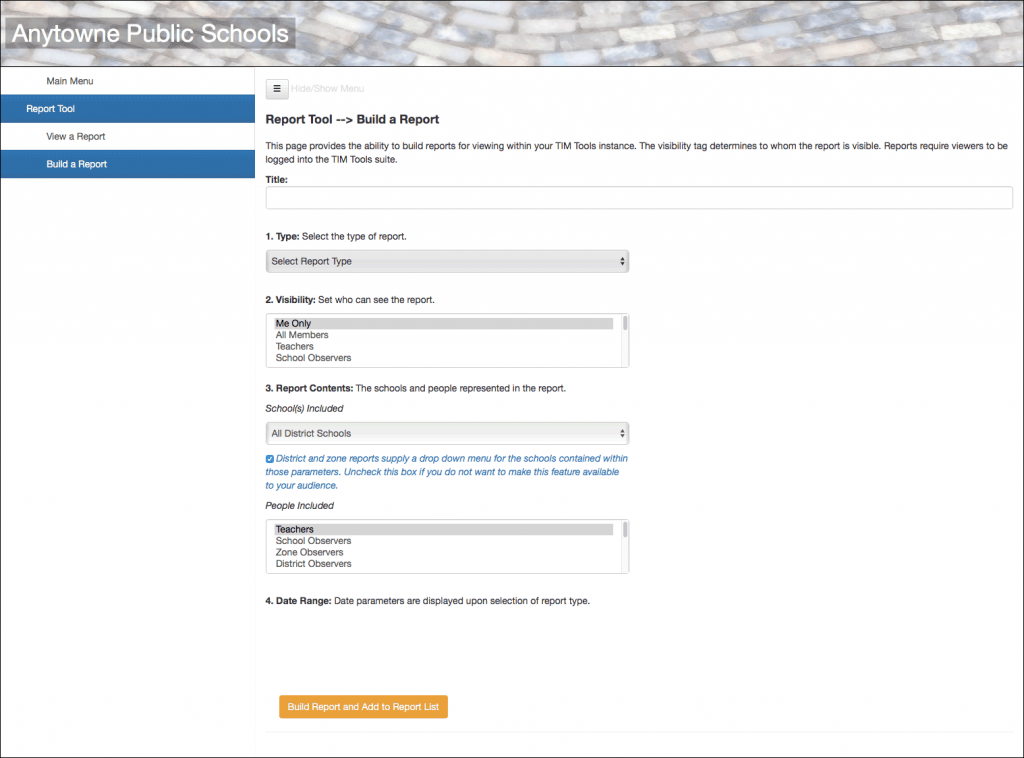Choose 'Zone Observers' under People Included
The width and height of the screenshot is (1024, 758).
coord(350,552)
